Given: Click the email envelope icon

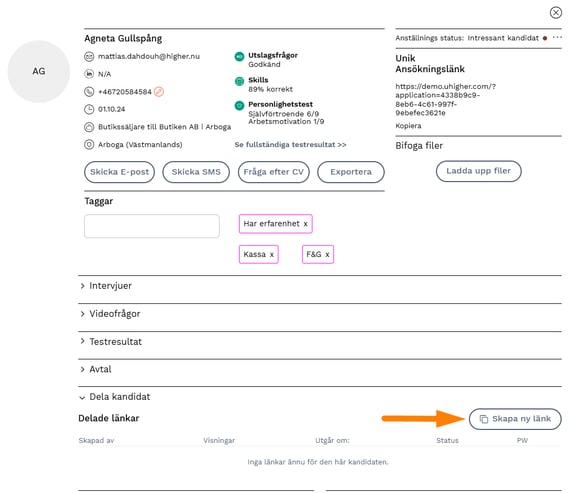Looking at the screenshot, I should click(x=89, y=56).
